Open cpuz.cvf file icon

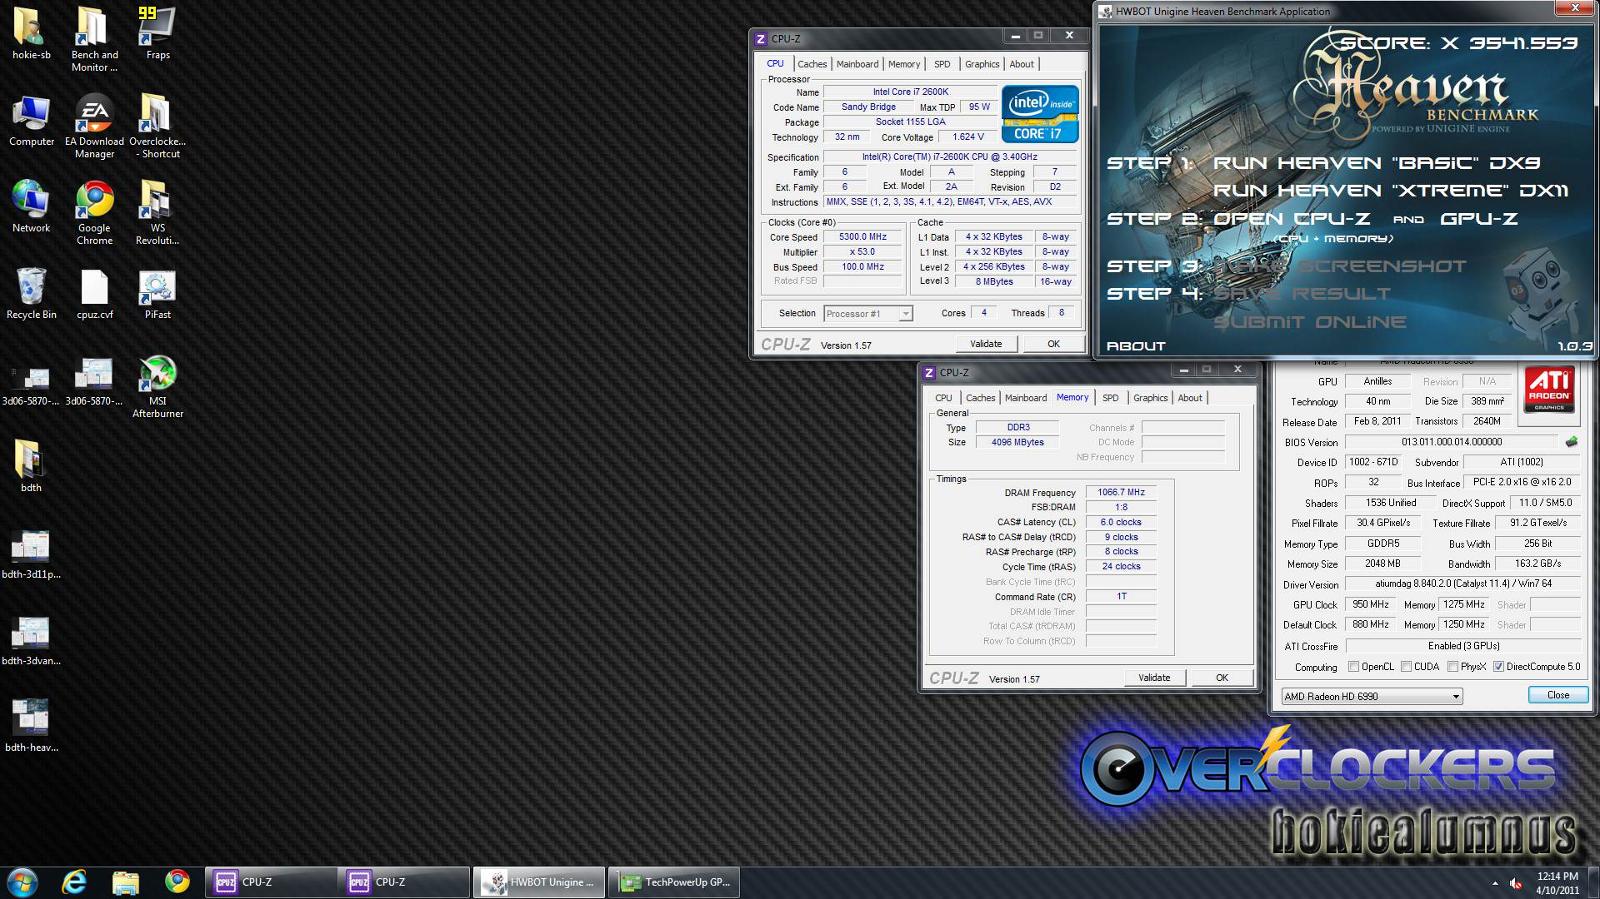(94, 293)
